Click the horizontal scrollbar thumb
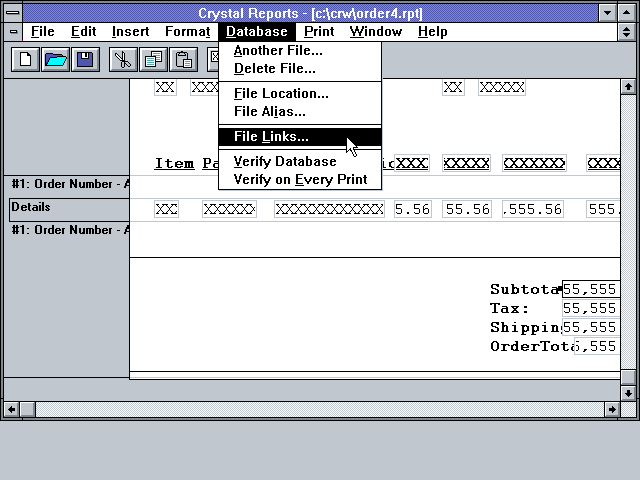The width and height of the screenshot is (640, 480). (x=27, y=409)
